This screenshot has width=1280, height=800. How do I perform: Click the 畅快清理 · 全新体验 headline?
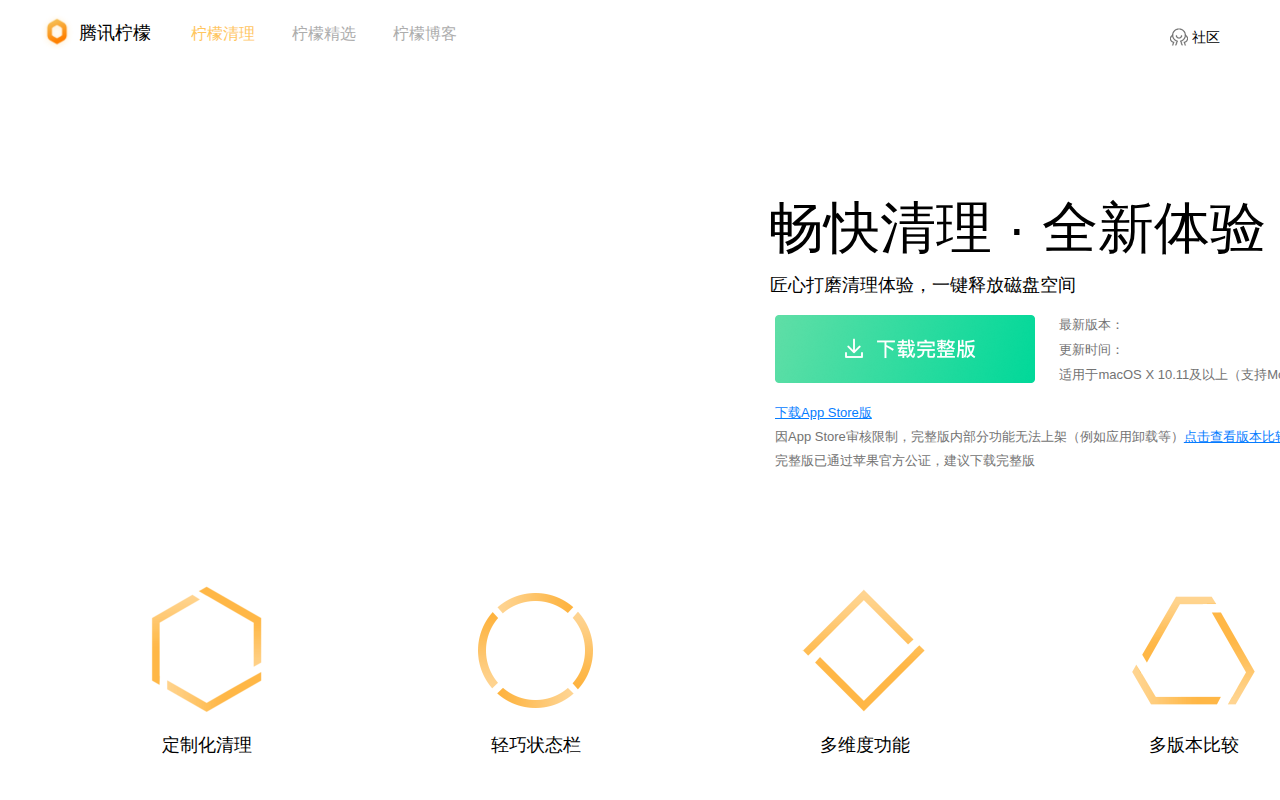(1017, 228)
